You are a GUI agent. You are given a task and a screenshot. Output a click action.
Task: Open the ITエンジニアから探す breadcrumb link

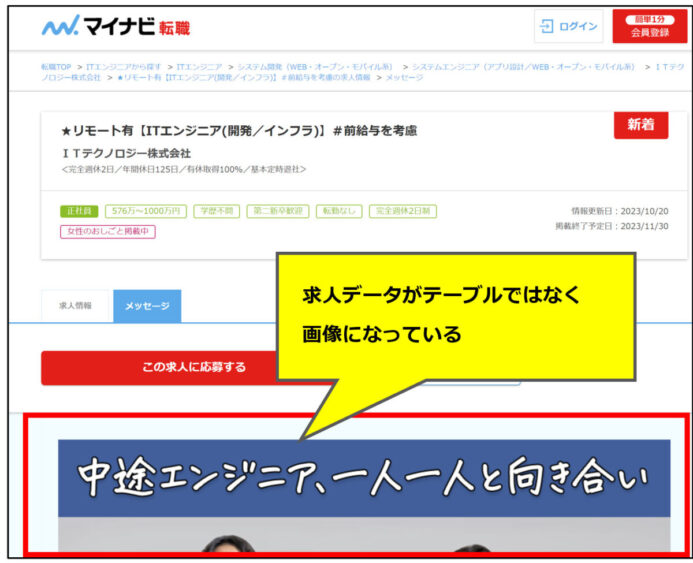coord(123,67)
